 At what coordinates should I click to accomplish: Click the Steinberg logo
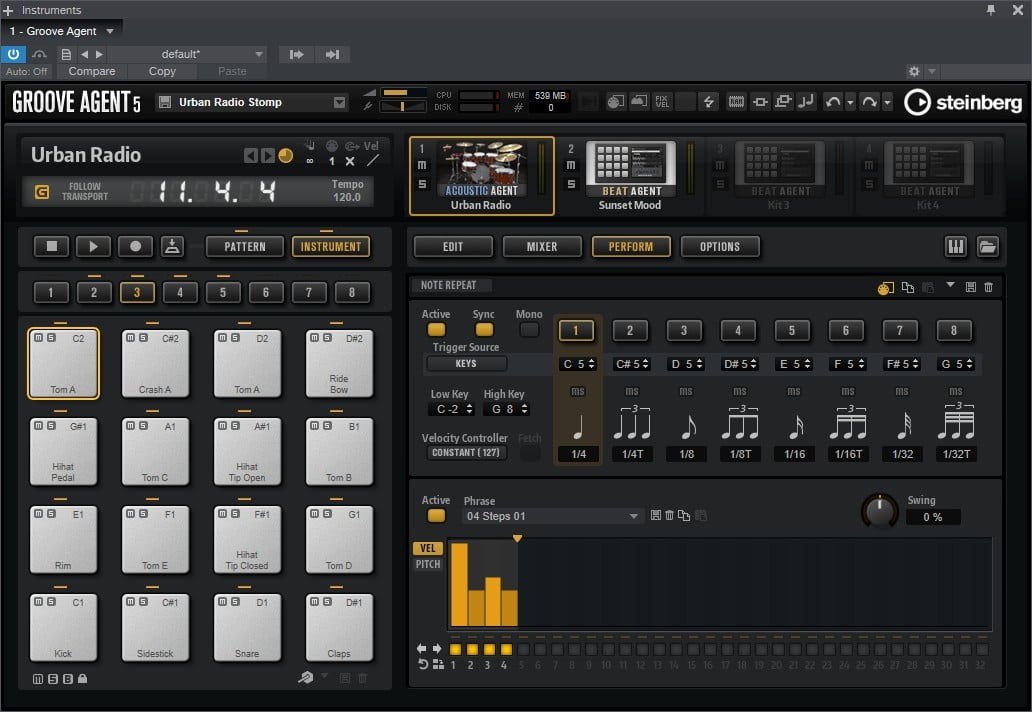963,103
